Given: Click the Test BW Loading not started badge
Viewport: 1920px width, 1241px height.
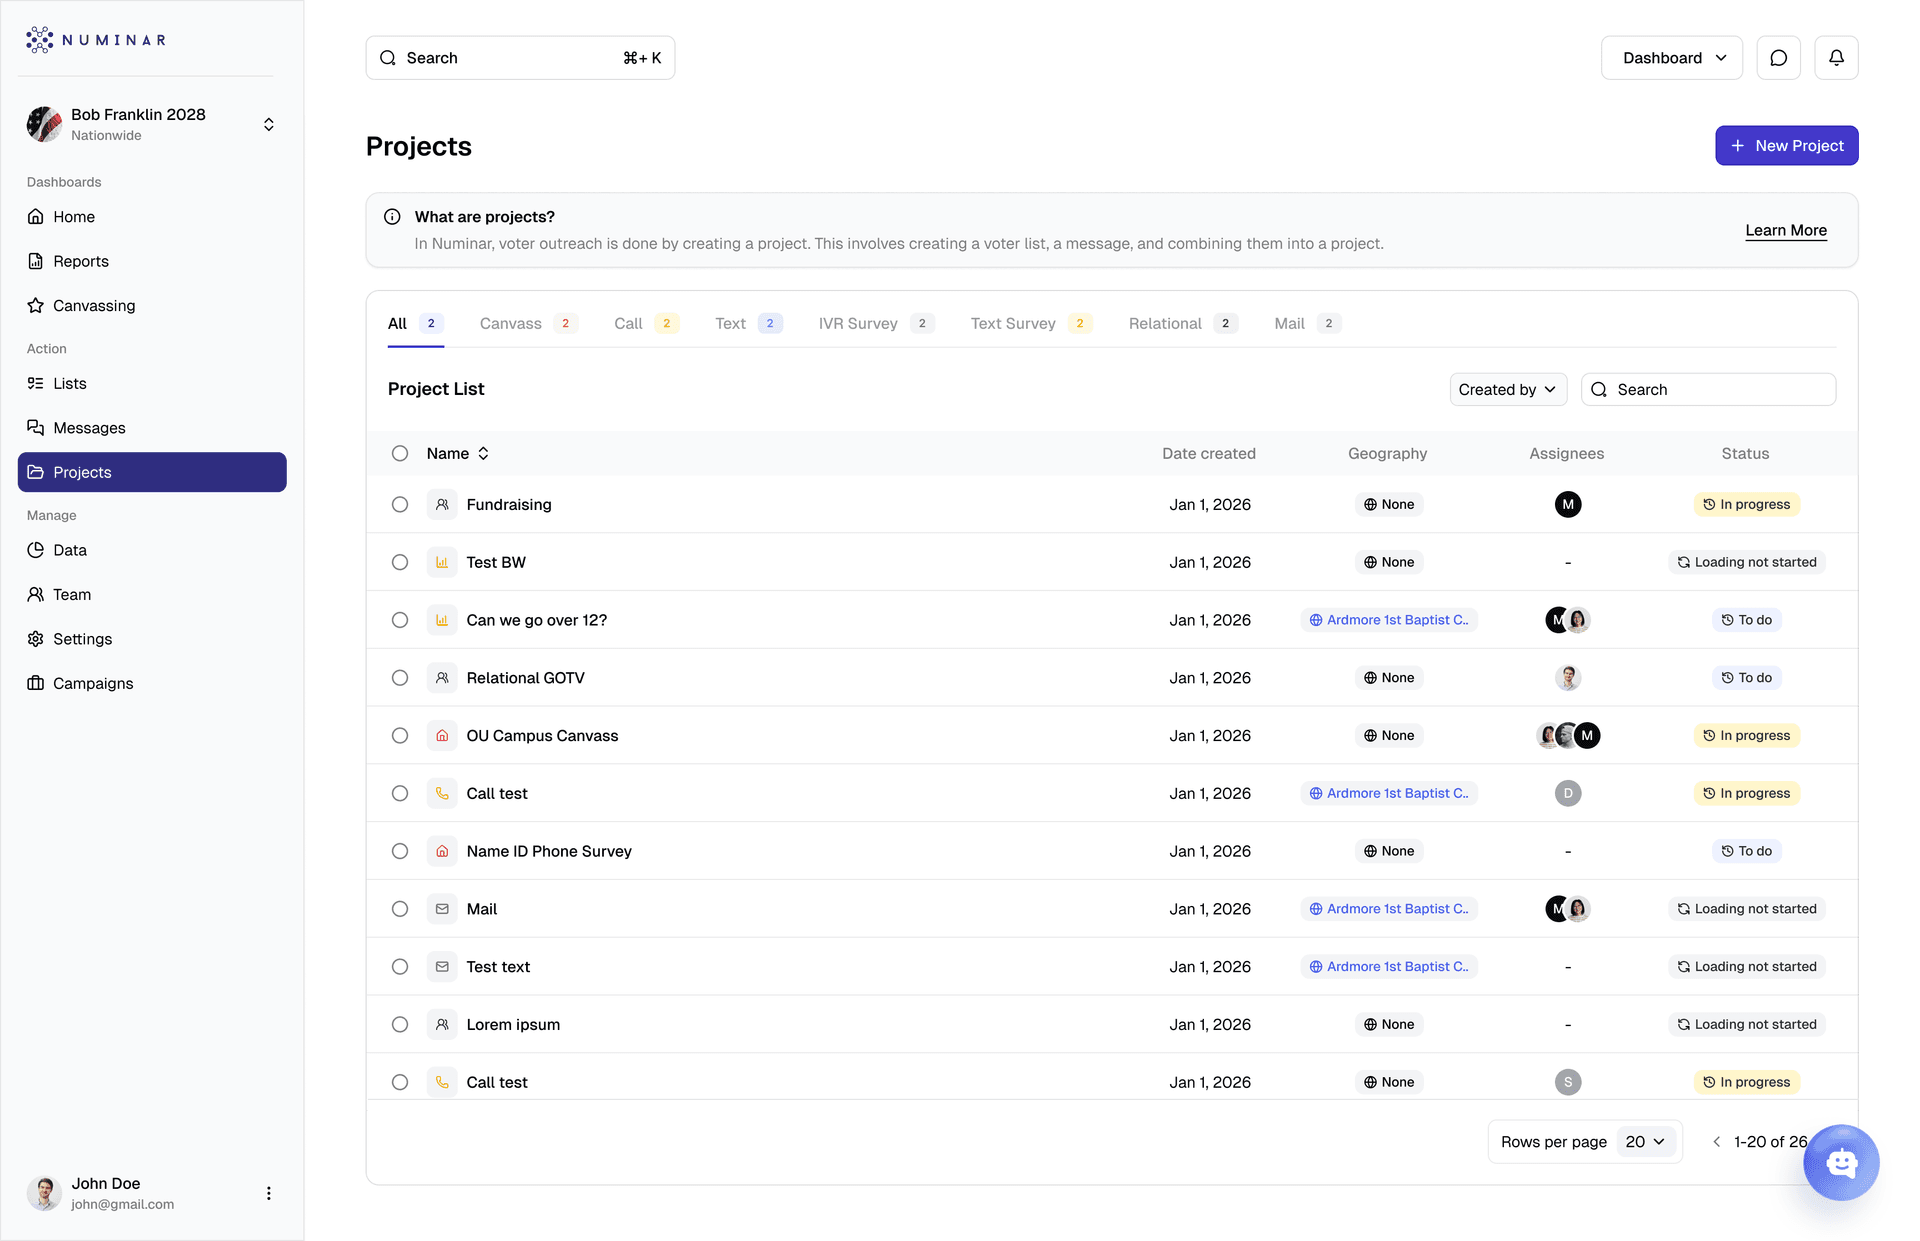Looking at the screenshot, I should click(1746, 563).
